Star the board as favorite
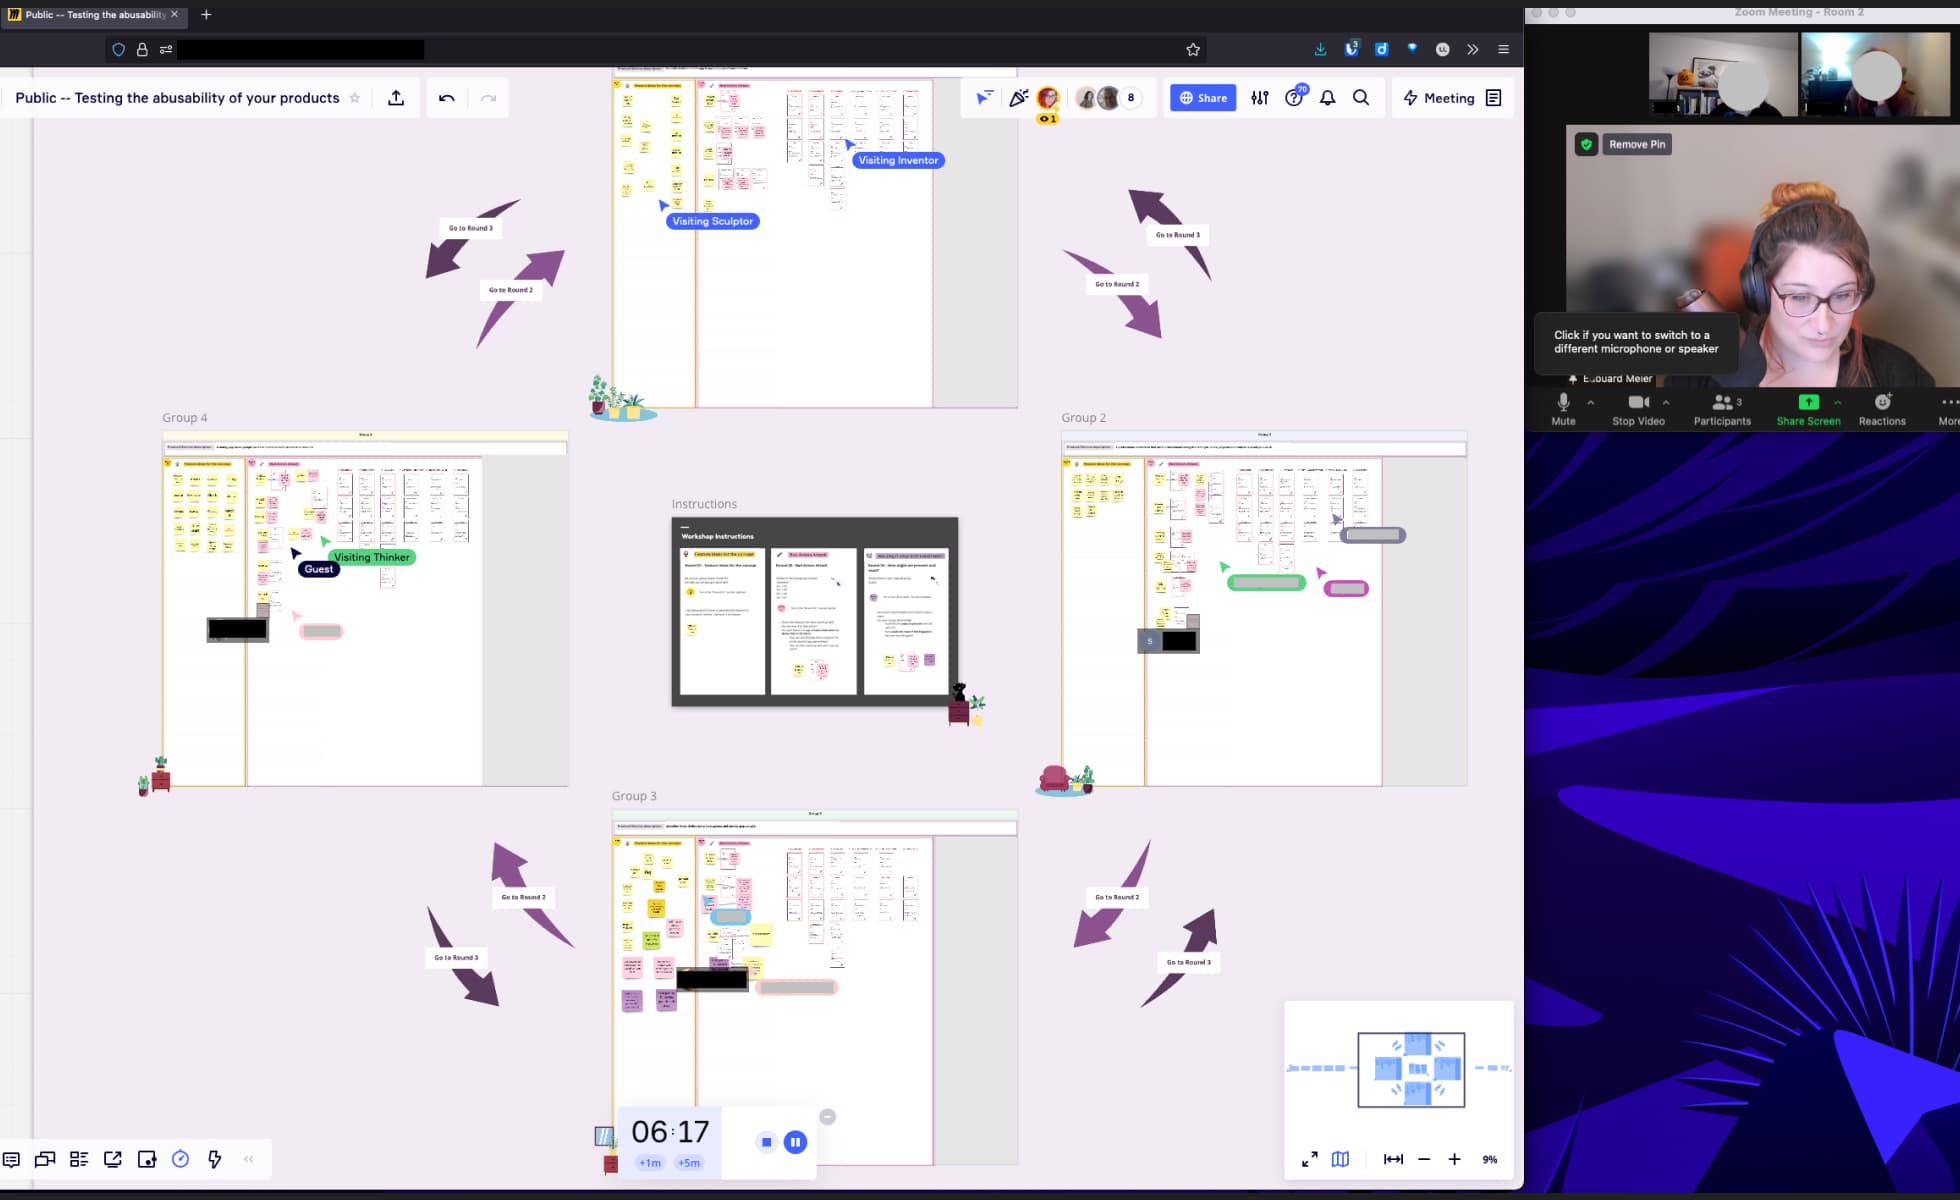The image size is (1960, 1200). pos(355,98)
